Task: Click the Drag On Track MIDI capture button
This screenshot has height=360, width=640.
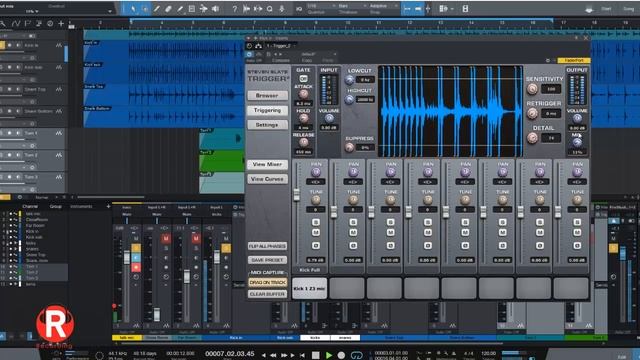Action: pyautogui.click(x=267, y=282)
